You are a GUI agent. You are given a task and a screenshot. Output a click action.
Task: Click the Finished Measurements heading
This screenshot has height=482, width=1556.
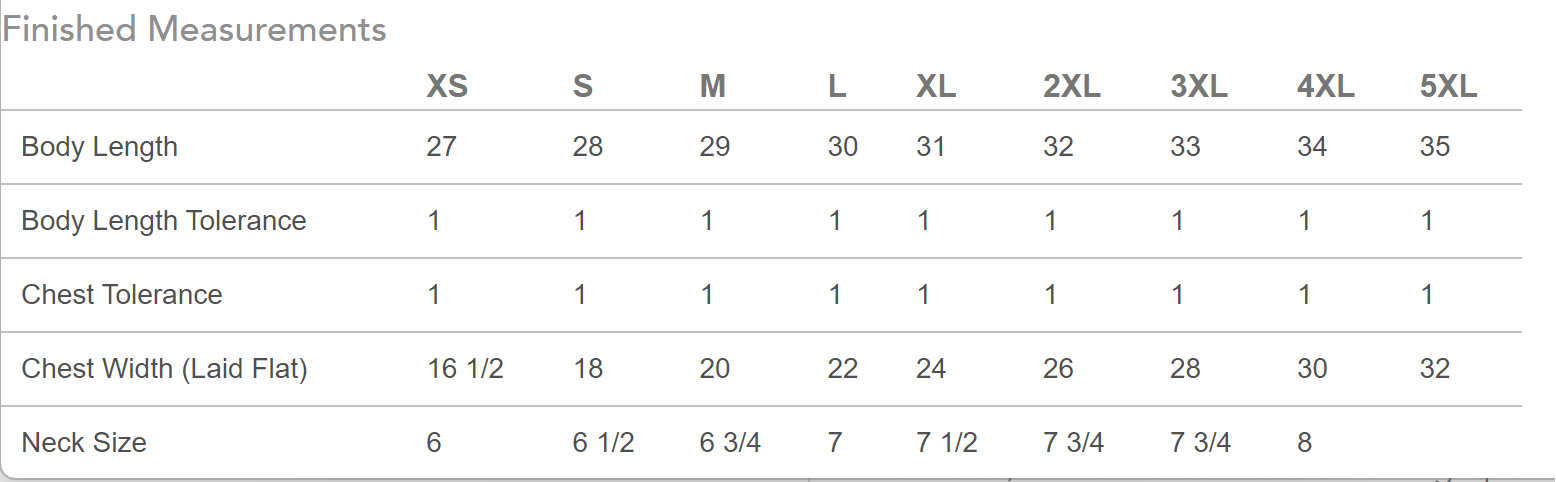tap(194, 30)
